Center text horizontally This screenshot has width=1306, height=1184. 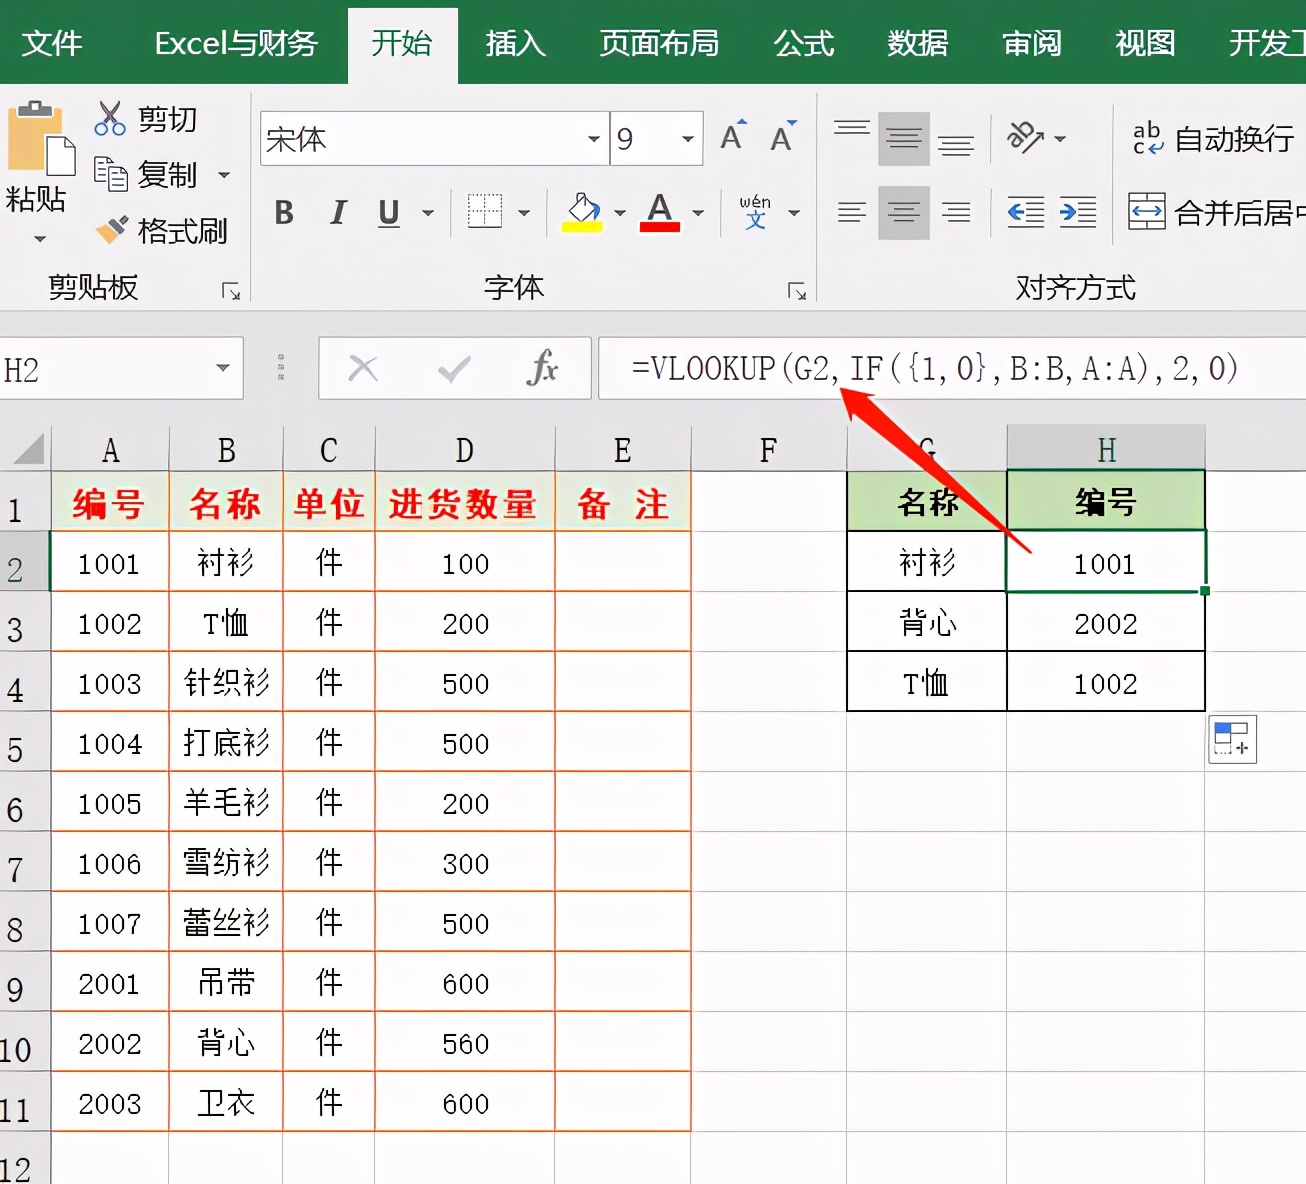904,212
